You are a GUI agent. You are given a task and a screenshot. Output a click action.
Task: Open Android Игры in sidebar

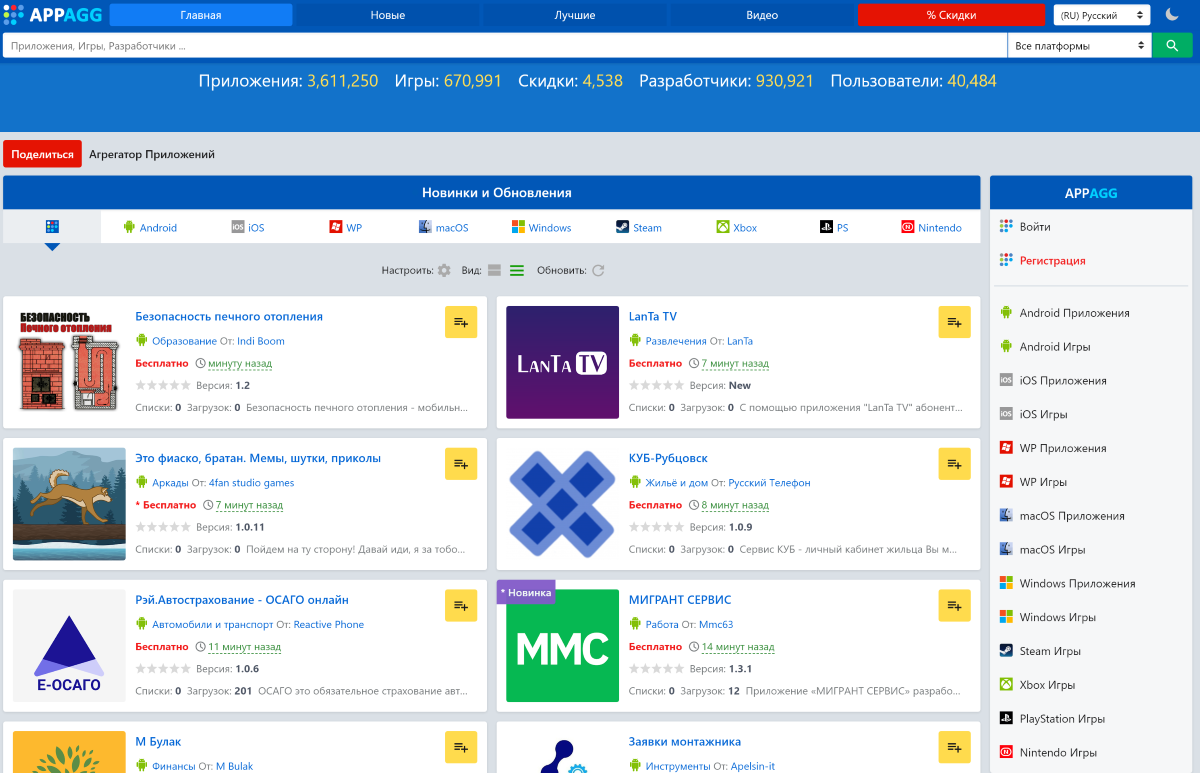(x=1055, y=347)
